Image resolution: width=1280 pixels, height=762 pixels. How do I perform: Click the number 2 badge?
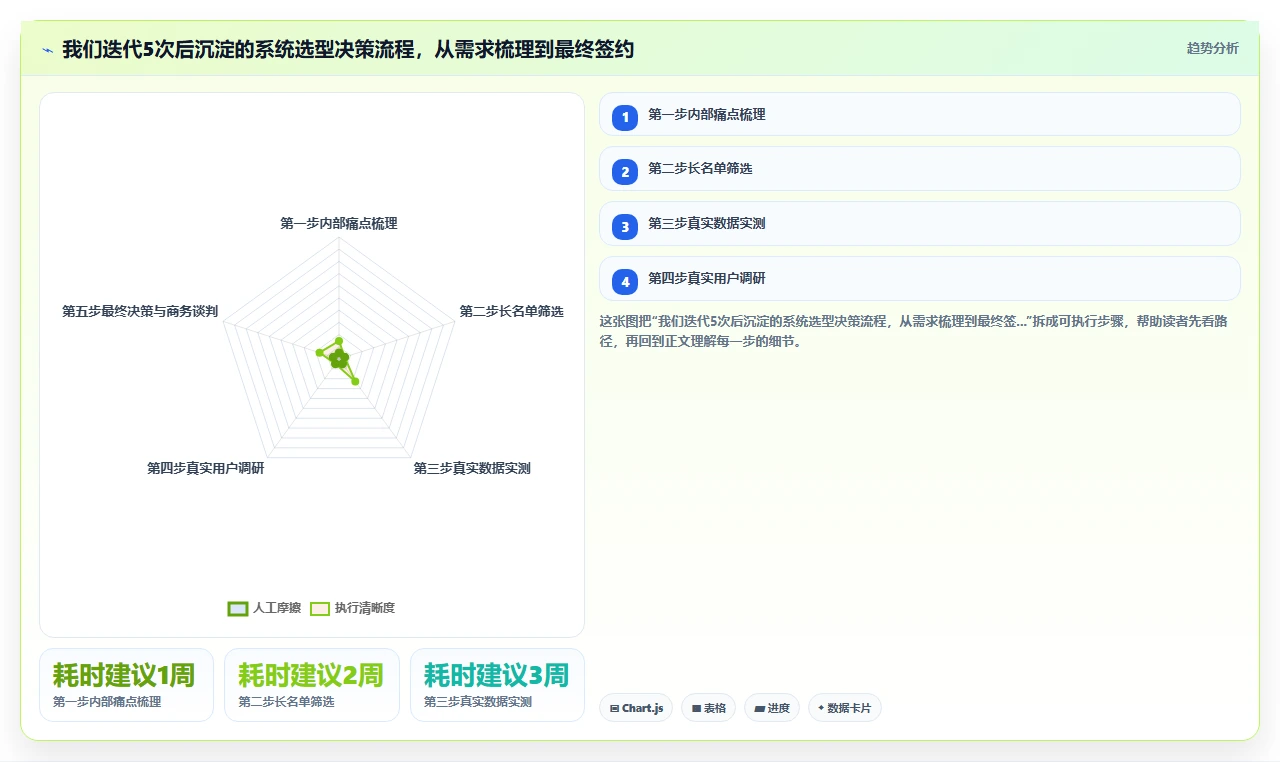(x=625, y=172)
